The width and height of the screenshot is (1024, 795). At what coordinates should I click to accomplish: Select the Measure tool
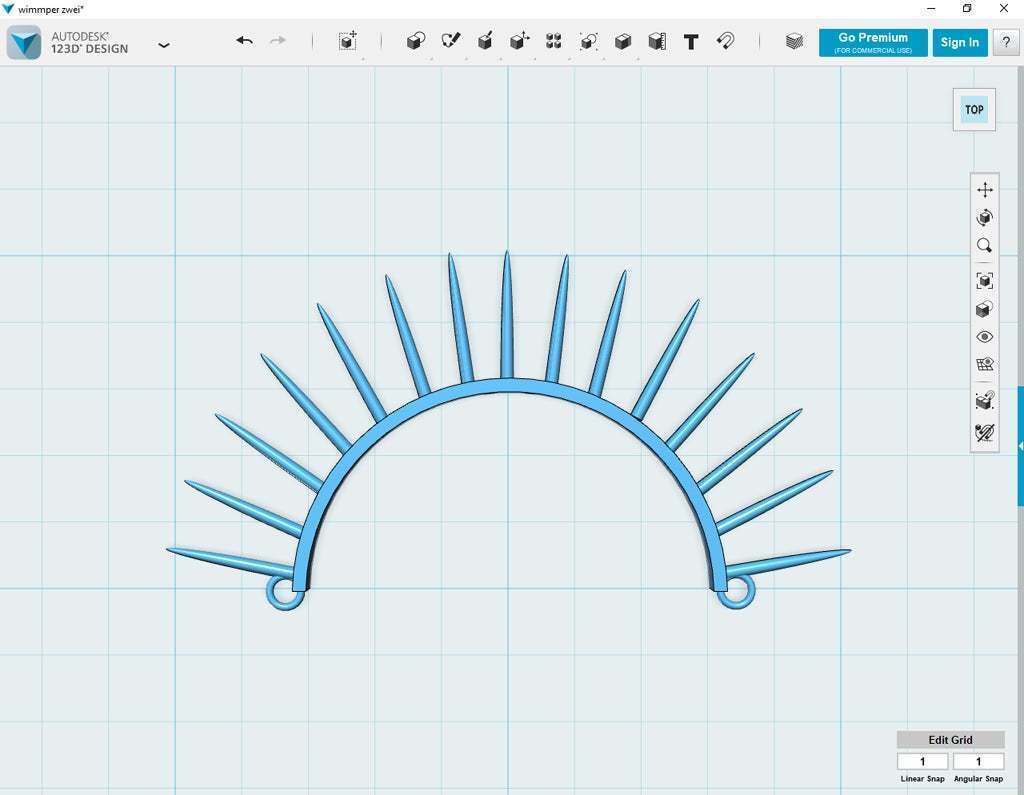coord(657,41)
